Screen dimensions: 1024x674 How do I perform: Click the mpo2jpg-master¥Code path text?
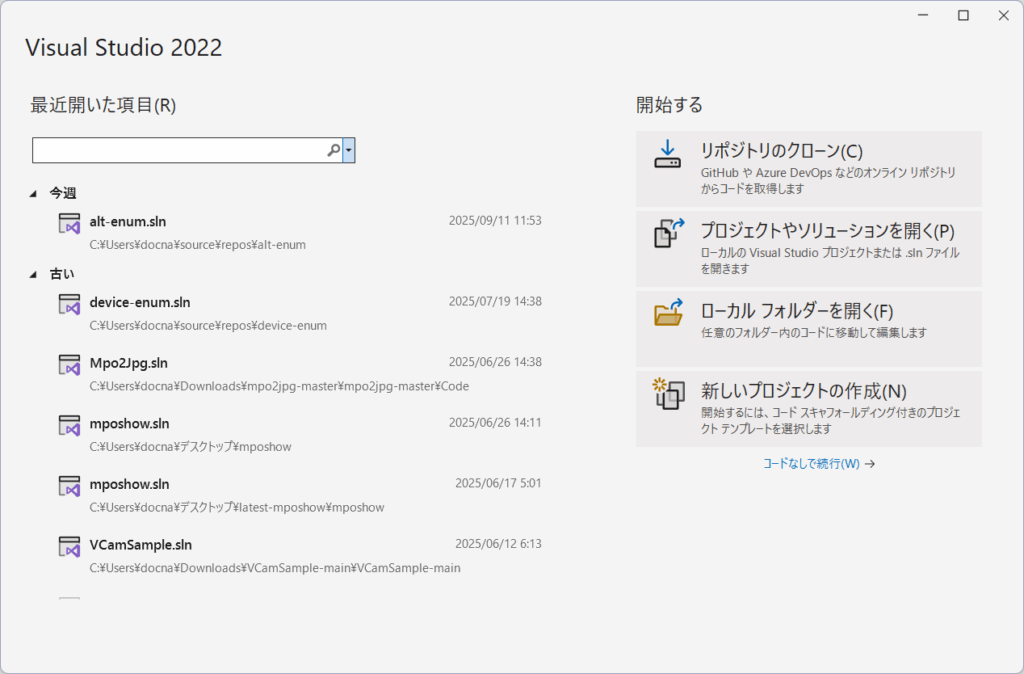(279, 386)
